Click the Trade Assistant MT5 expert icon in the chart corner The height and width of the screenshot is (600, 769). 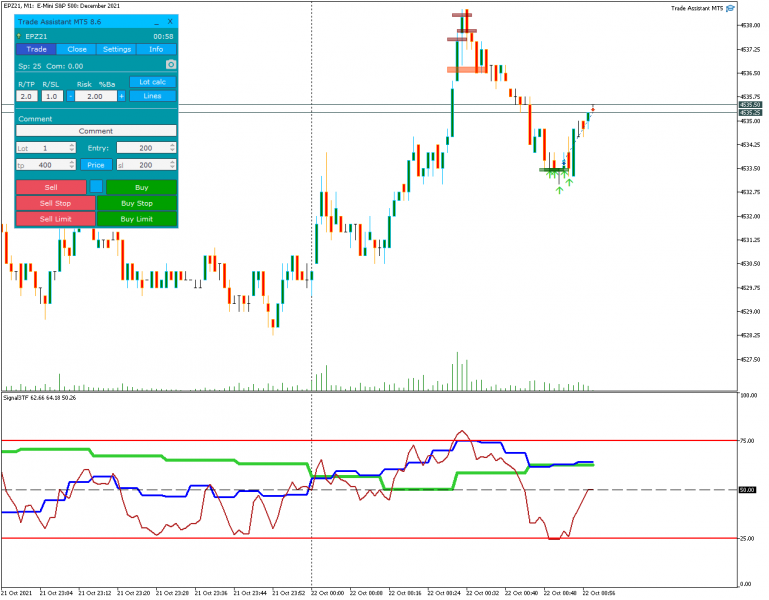(730, 8)
